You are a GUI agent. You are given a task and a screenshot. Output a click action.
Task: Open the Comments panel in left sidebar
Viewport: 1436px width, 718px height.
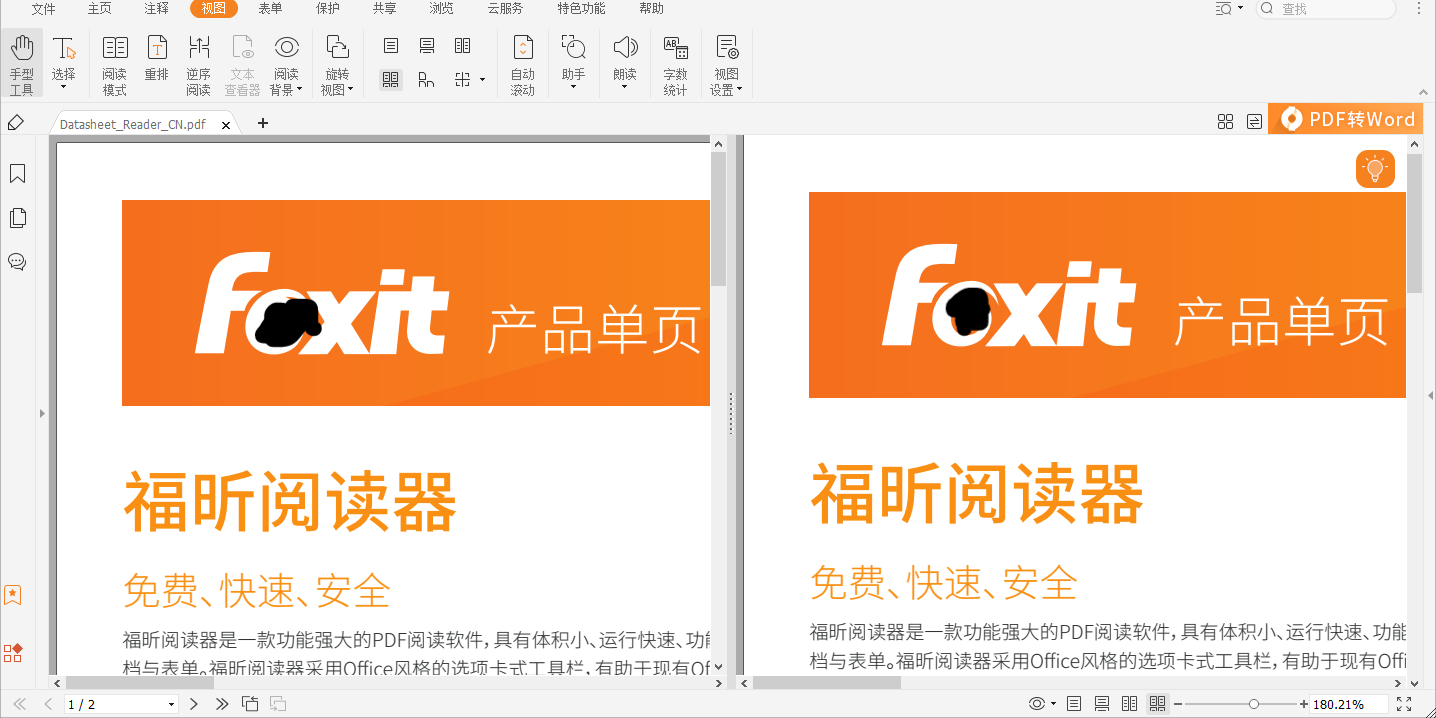17,262
